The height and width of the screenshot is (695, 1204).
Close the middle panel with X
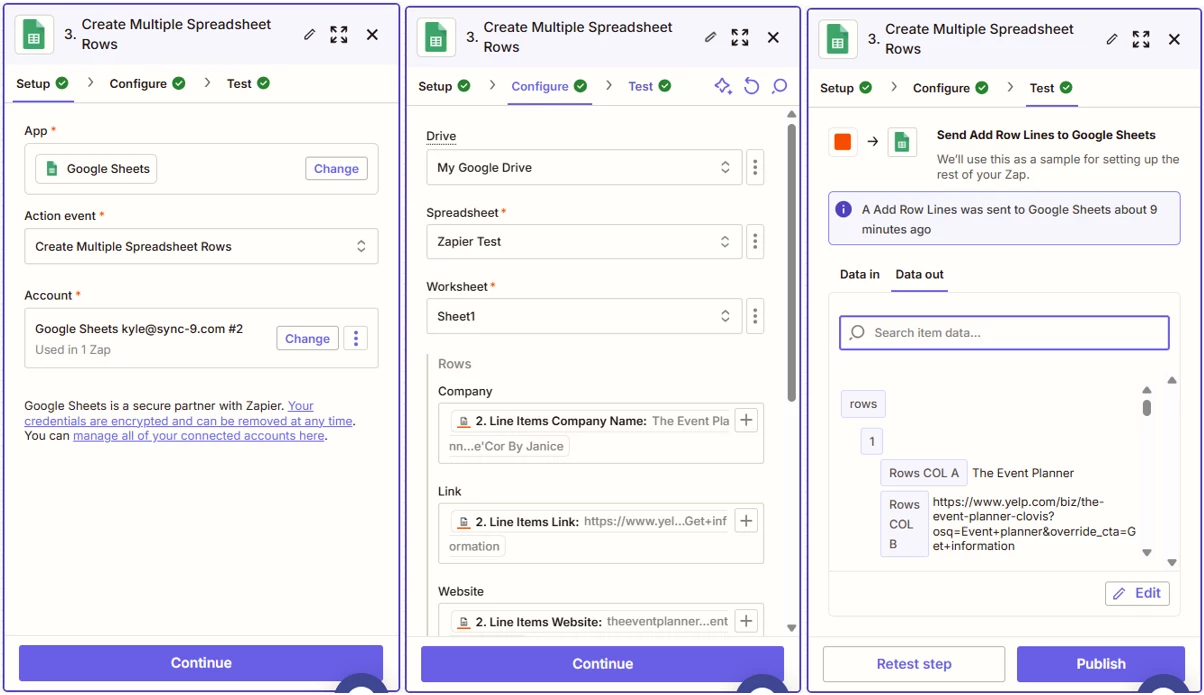(x=773, y=37)
